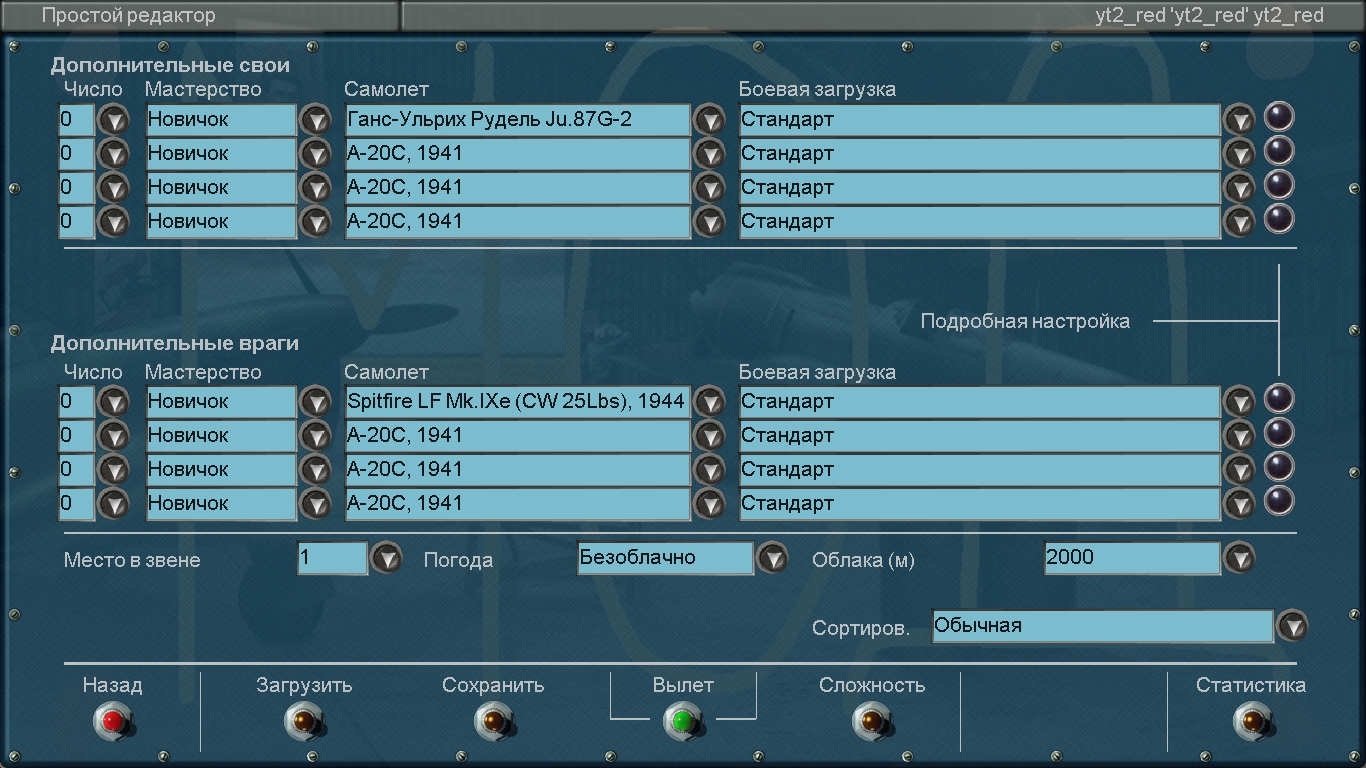Open the Погода weather dropdown arrow
This screenshot has height=768, width=1366.
(x=772, y=557)
